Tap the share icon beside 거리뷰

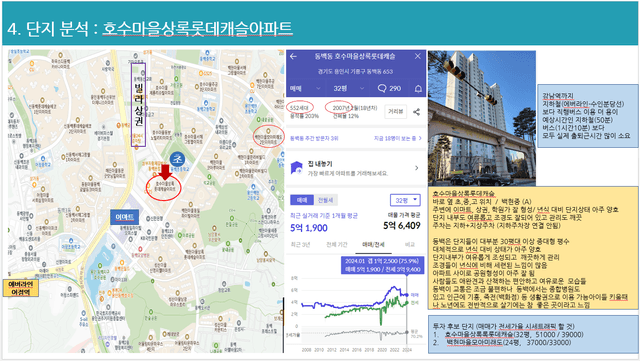(x=416, y=111)
